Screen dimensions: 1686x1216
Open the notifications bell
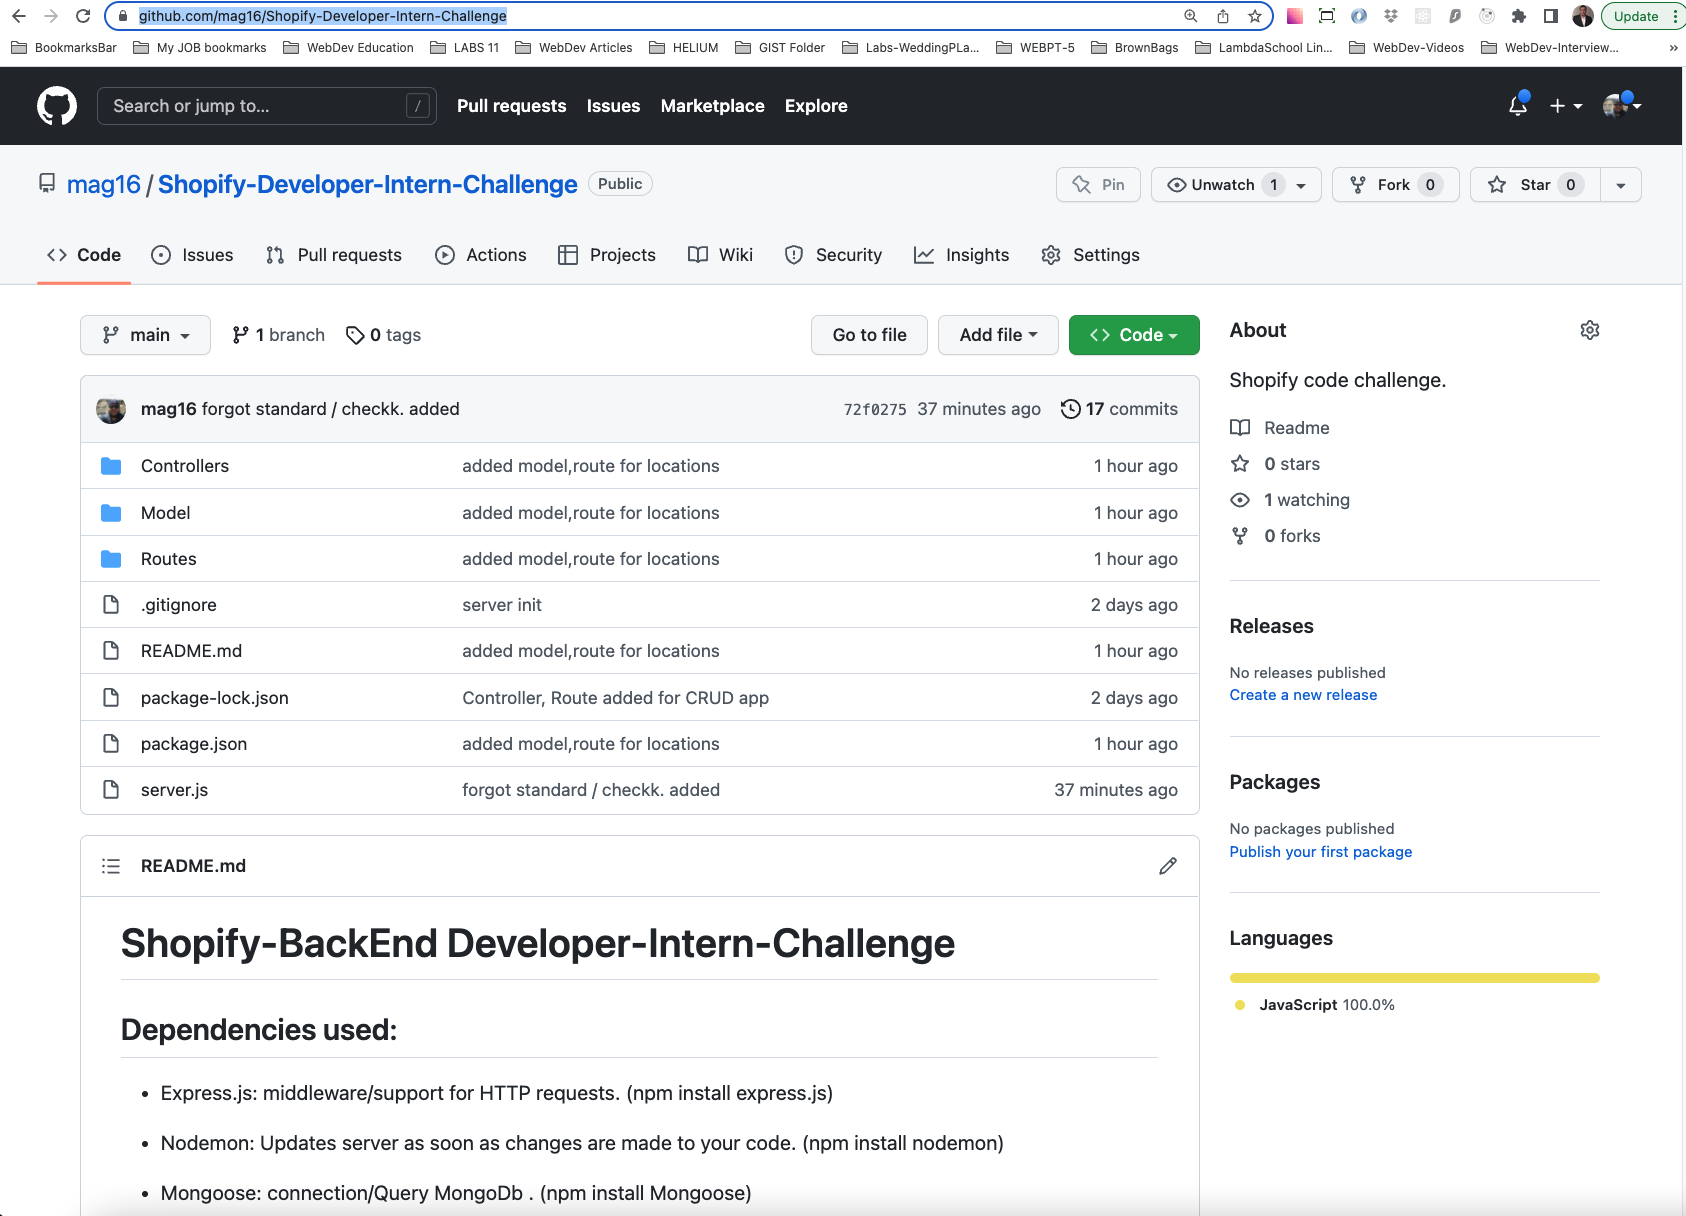click(x=1518, y=106)
